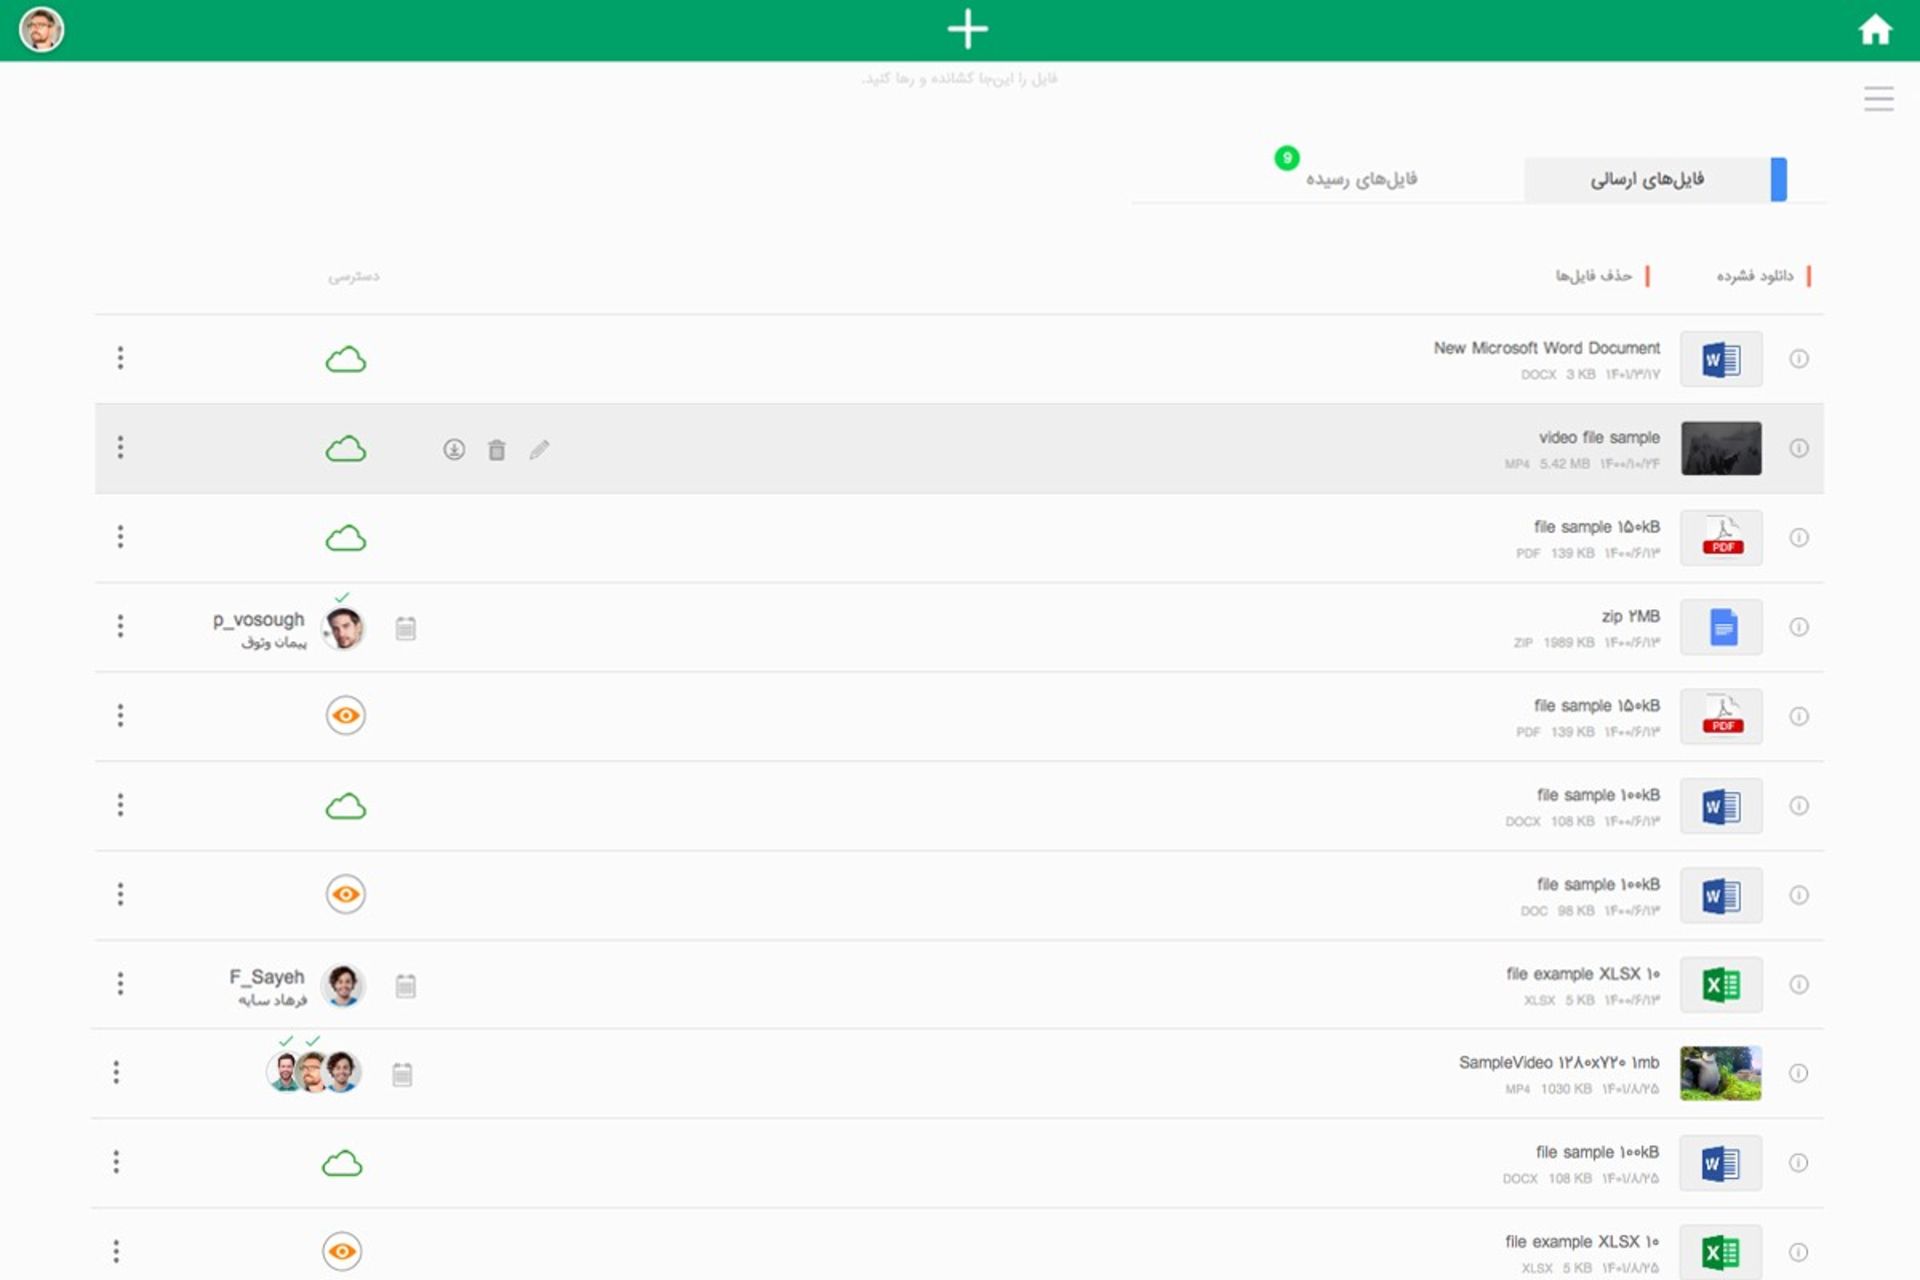Open the user profile avatar
Viewport: 1920px width, 1280px height.
pos(41,29)
